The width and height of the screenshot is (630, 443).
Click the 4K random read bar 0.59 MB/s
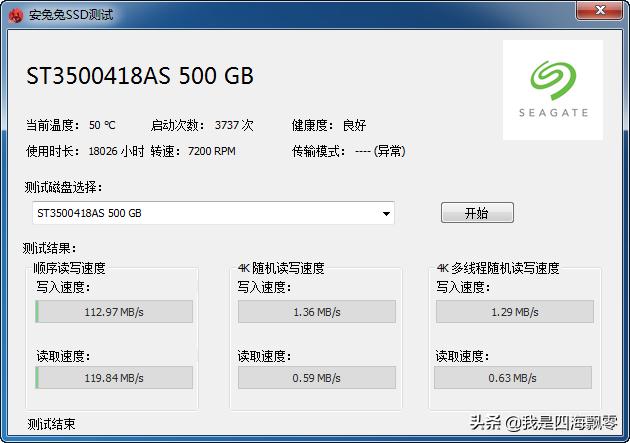click(317, 378)
